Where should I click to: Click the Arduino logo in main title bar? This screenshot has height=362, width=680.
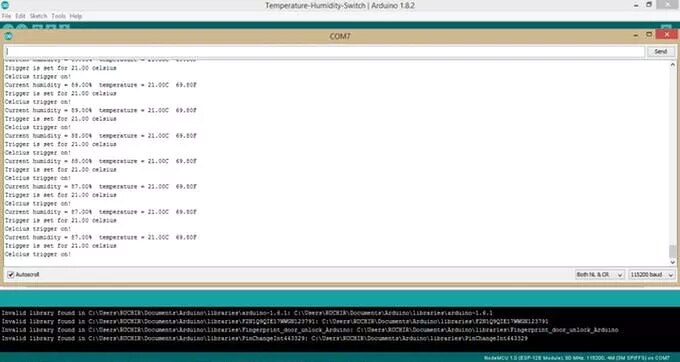click(x=5, y=5)
